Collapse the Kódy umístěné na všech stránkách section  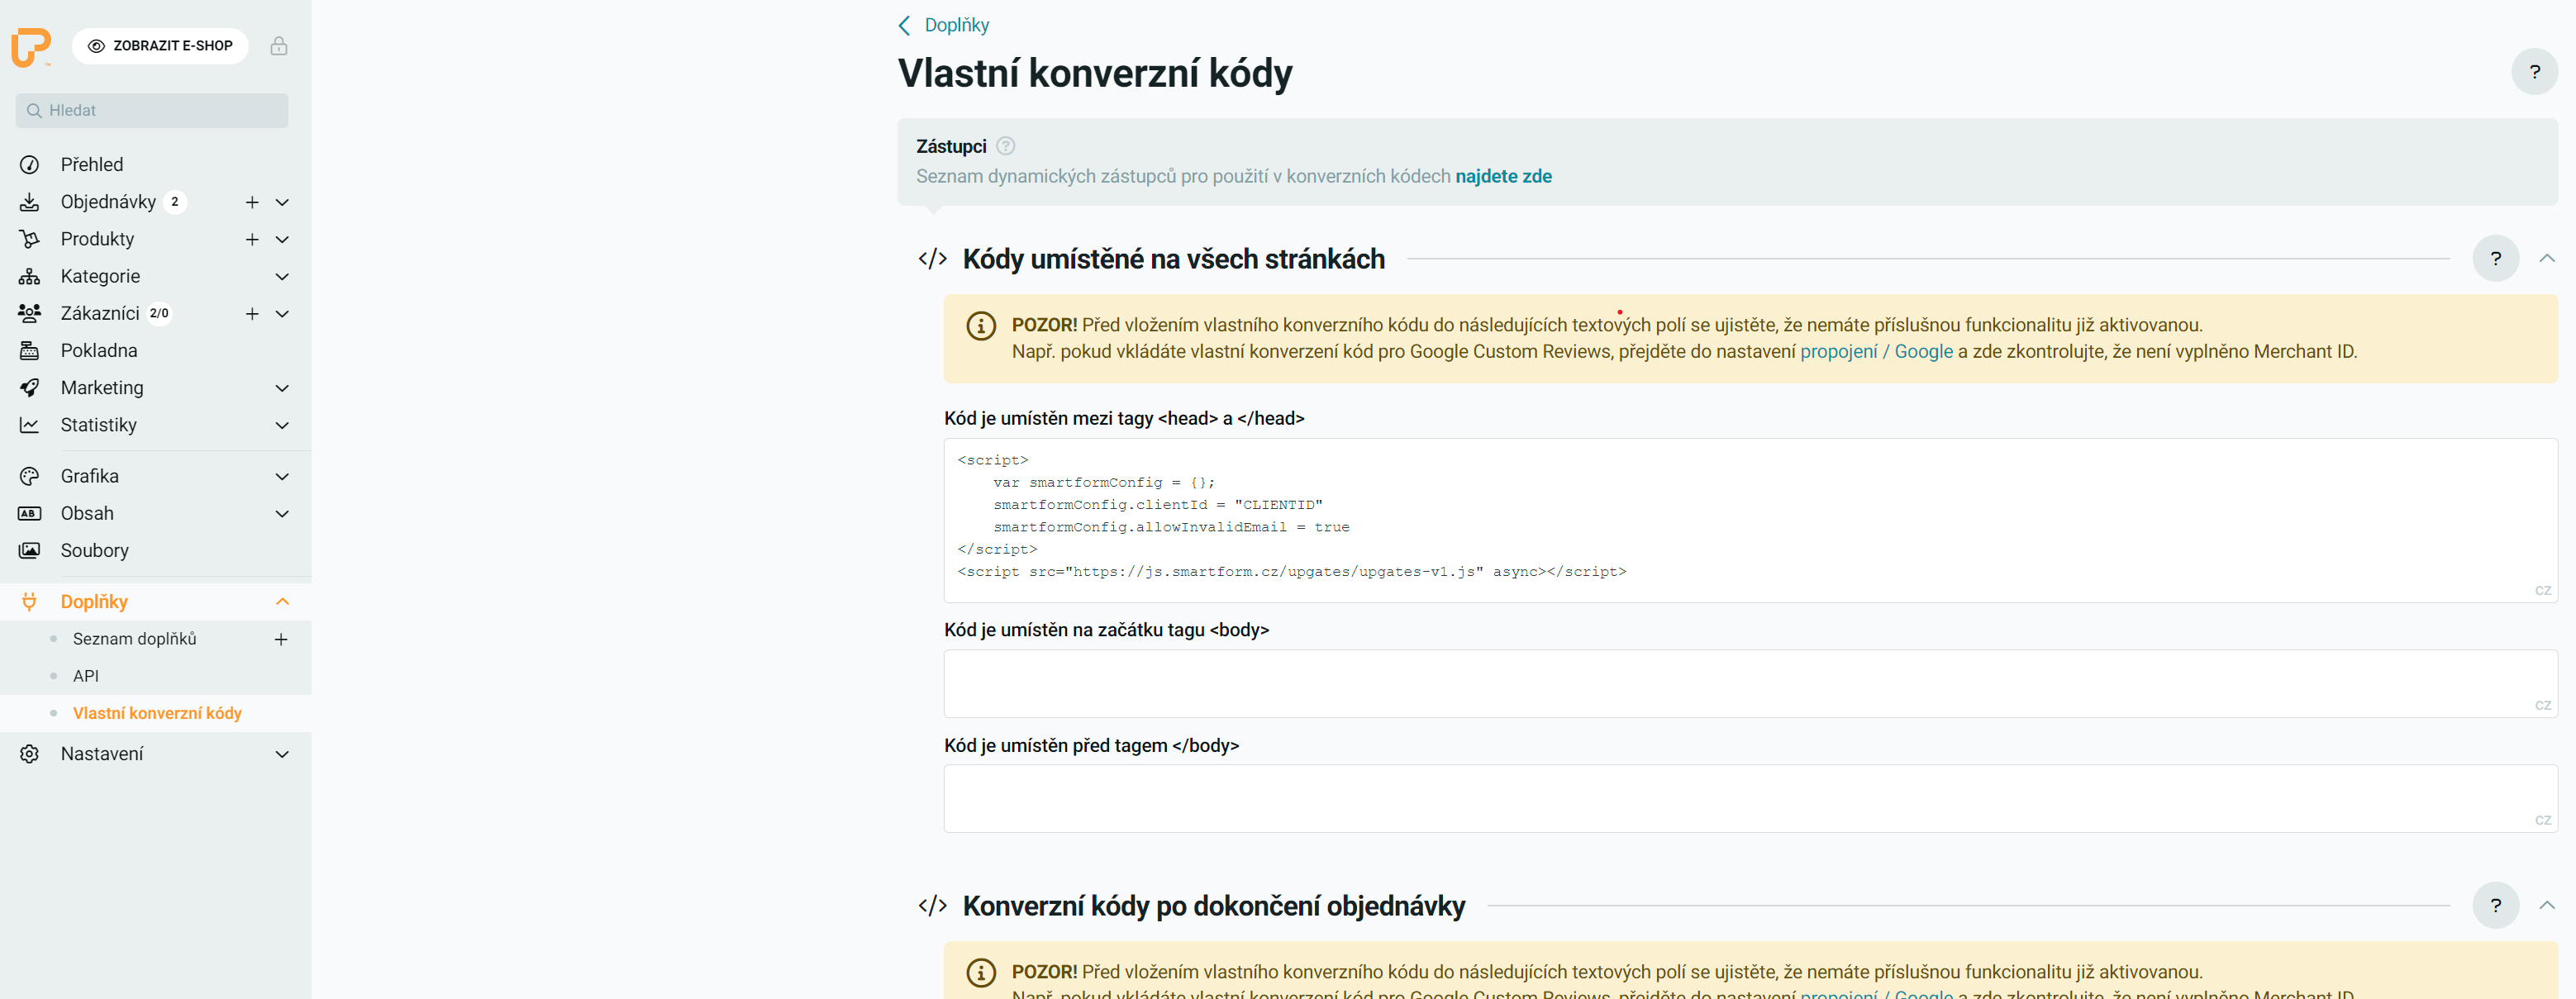[2546, 259]
